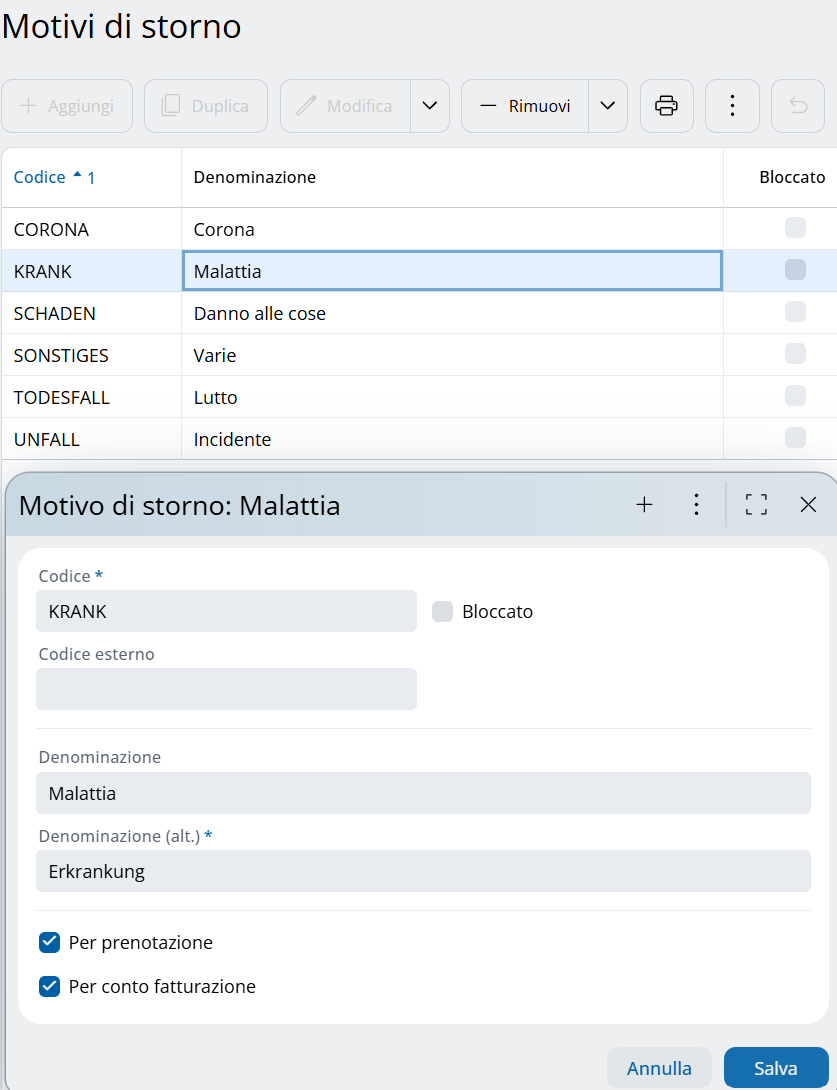Open the toolbar three-dot more options menu
Screen dimensions: 837x1090
(732, 106)
